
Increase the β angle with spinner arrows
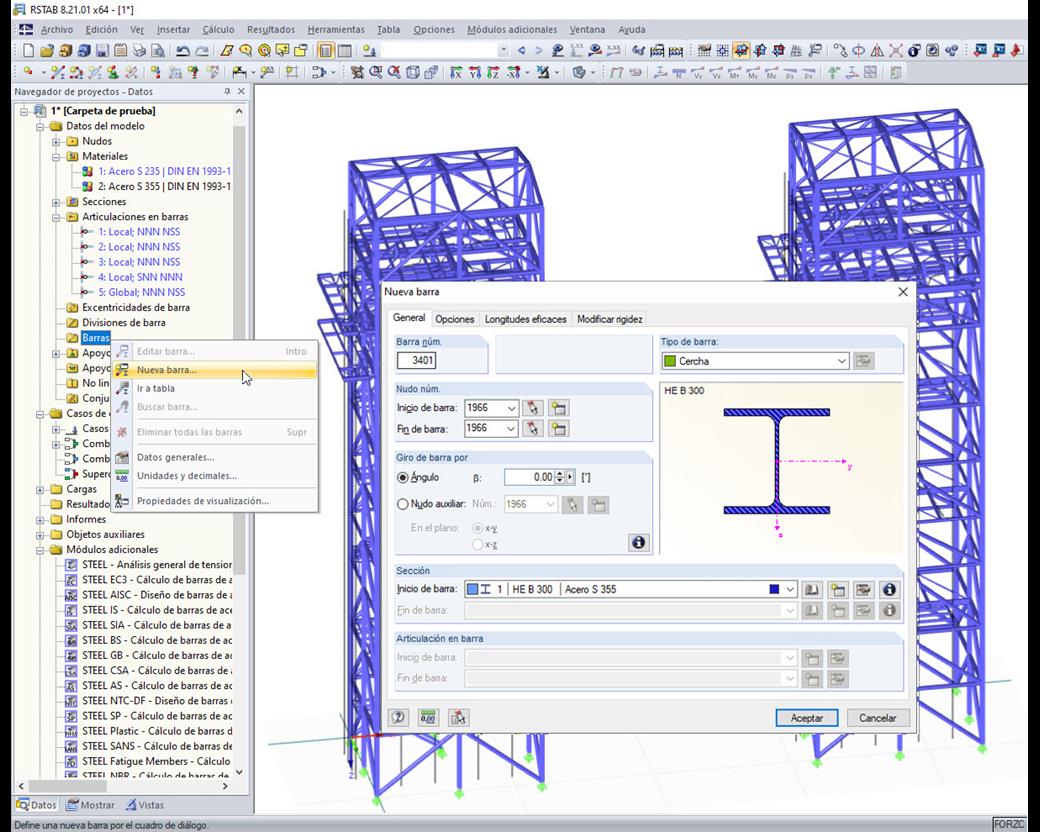coord(560,474)
